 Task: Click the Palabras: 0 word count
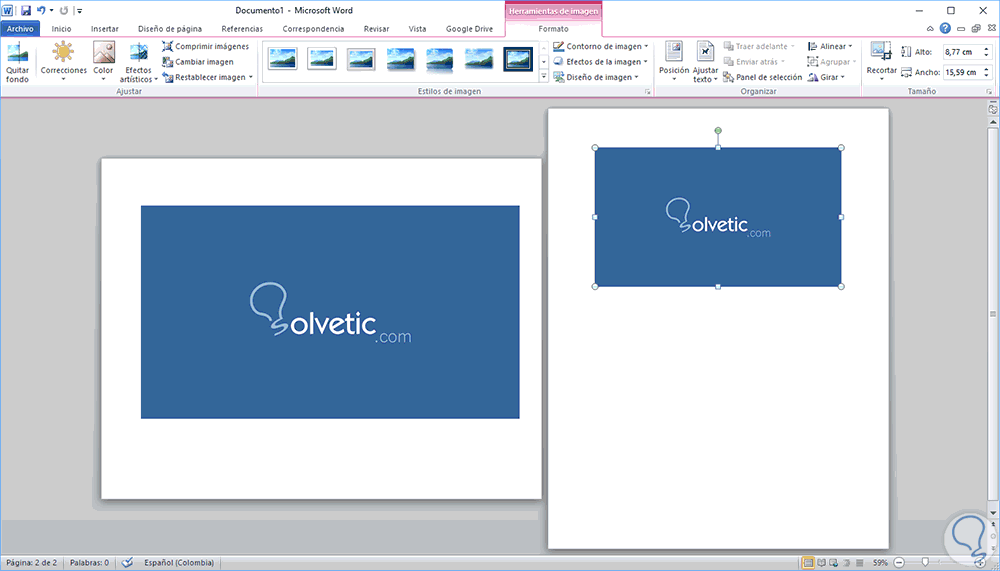click(x=89, y=563)
